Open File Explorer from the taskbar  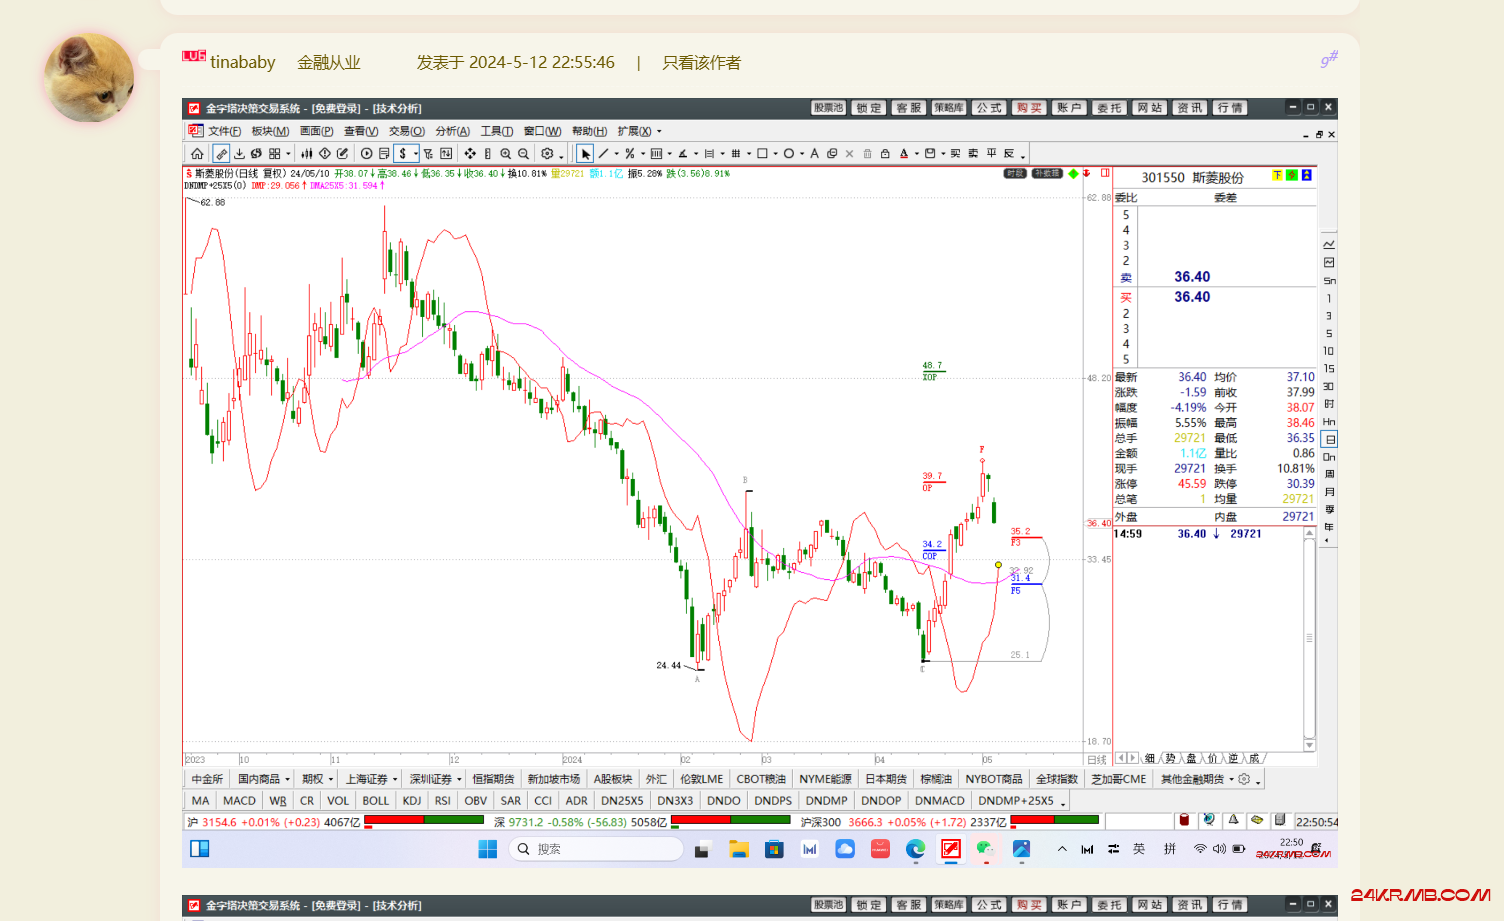(x=739, y=849)
